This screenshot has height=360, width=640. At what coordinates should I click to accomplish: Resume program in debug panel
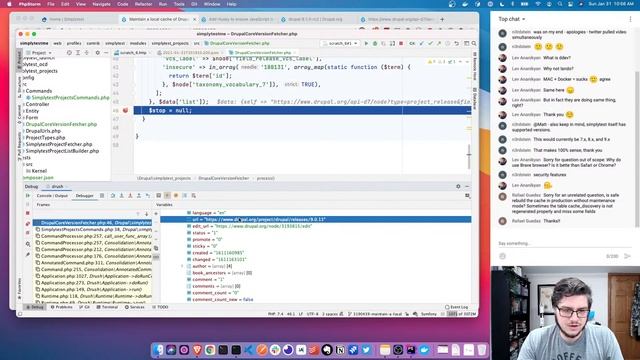pyautogui.click(x=28, y=196)
